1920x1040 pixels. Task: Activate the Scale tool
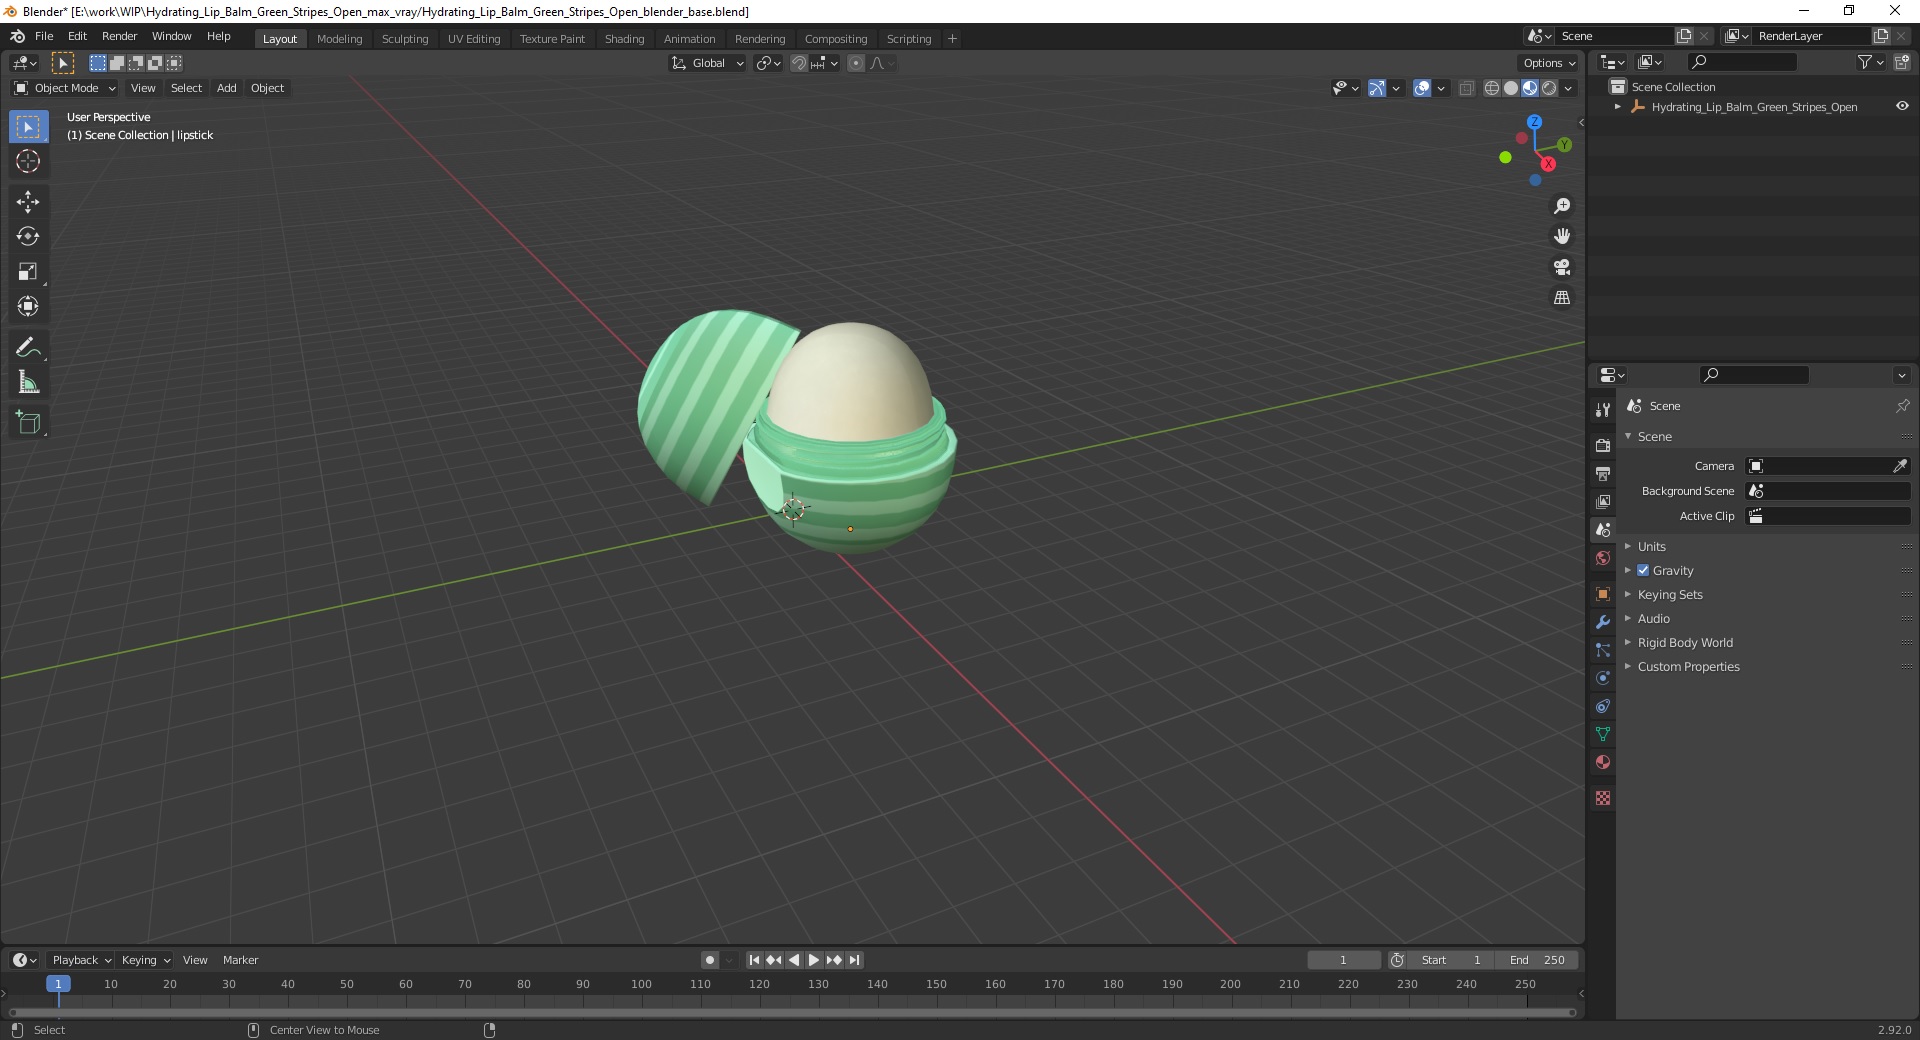[x=28, y=272]
